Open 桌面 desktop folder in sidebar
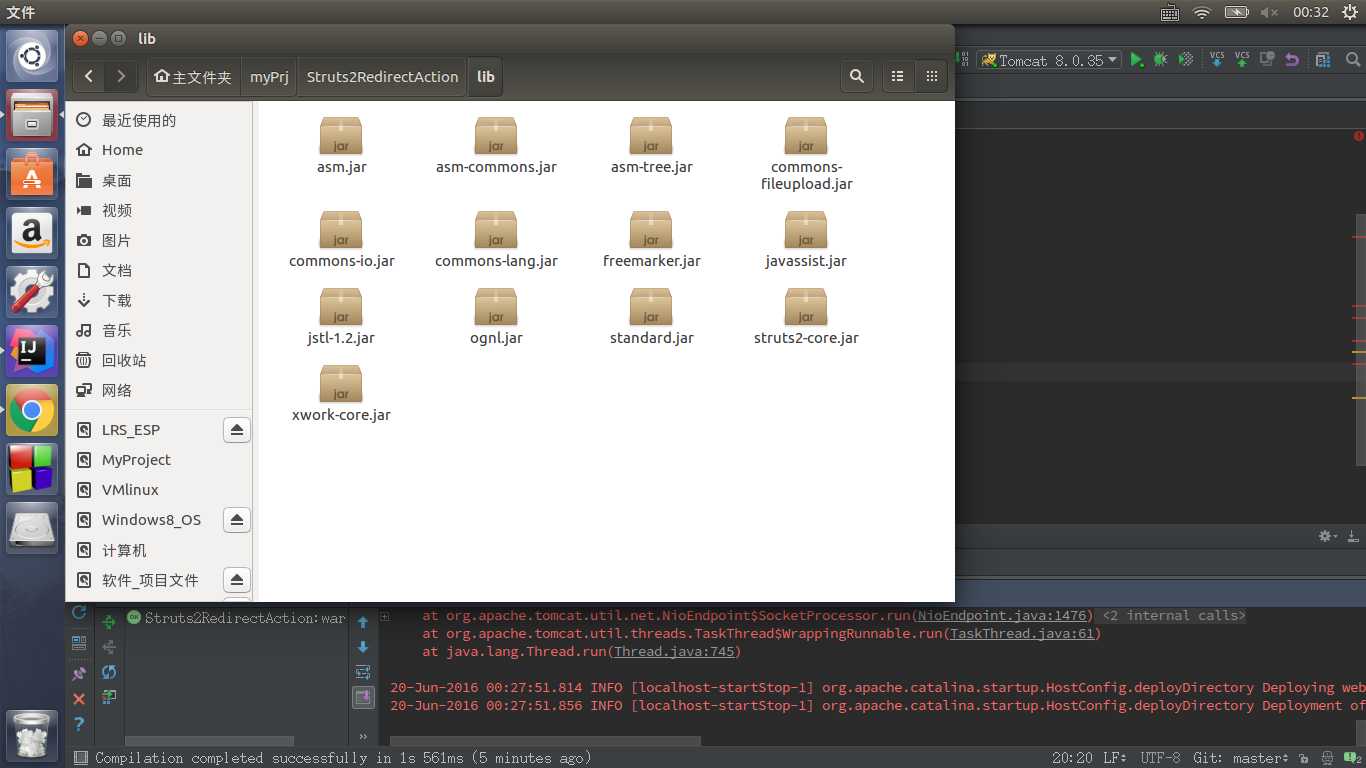The width and height of the screenshot is (1366, 768). pos(159,180)
